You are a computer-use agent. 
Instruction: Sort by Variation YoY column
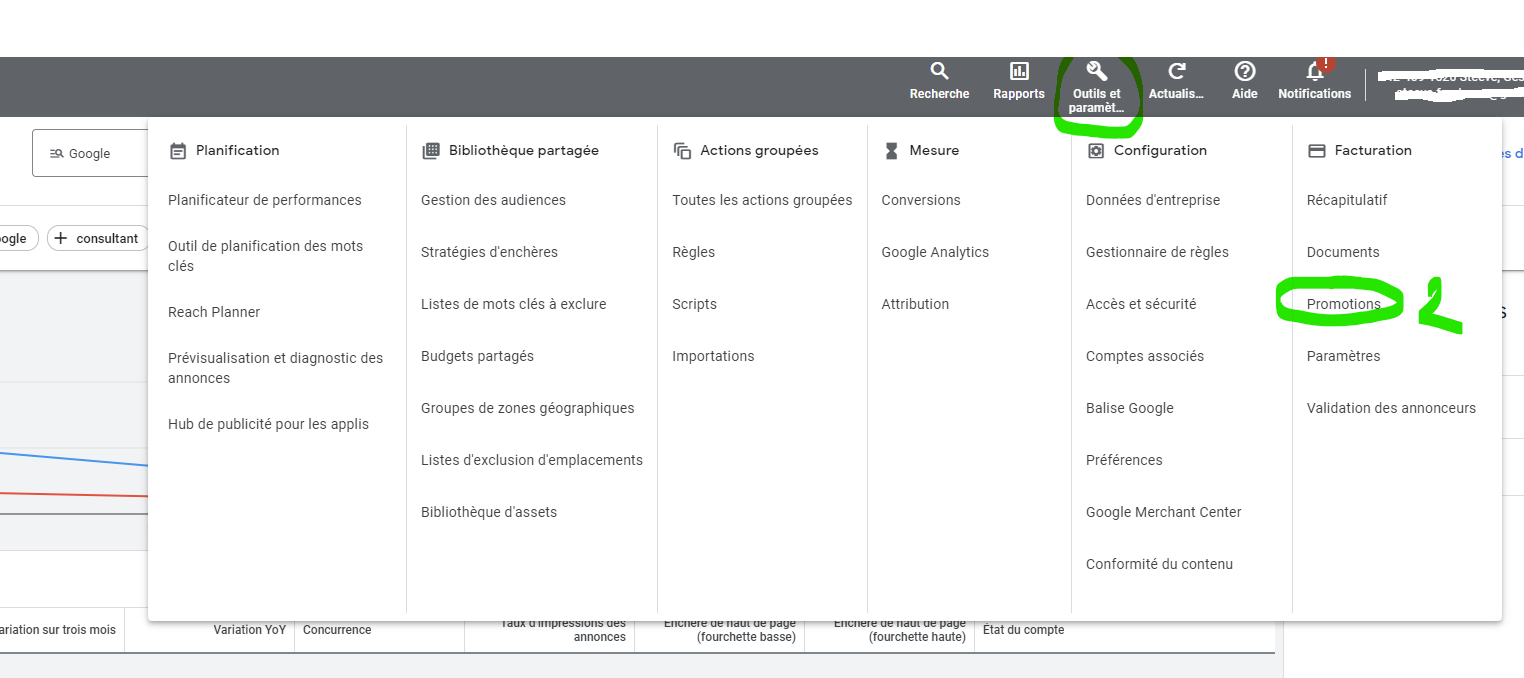pos(250,630)
